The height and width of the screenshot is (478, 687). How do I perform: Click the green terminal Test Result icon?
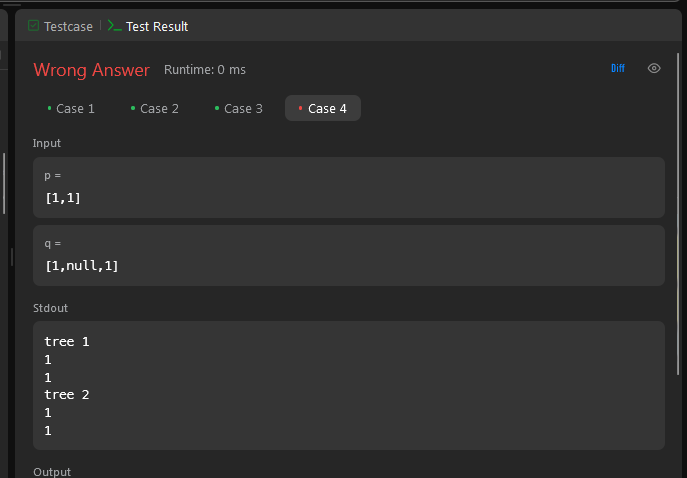115,26
